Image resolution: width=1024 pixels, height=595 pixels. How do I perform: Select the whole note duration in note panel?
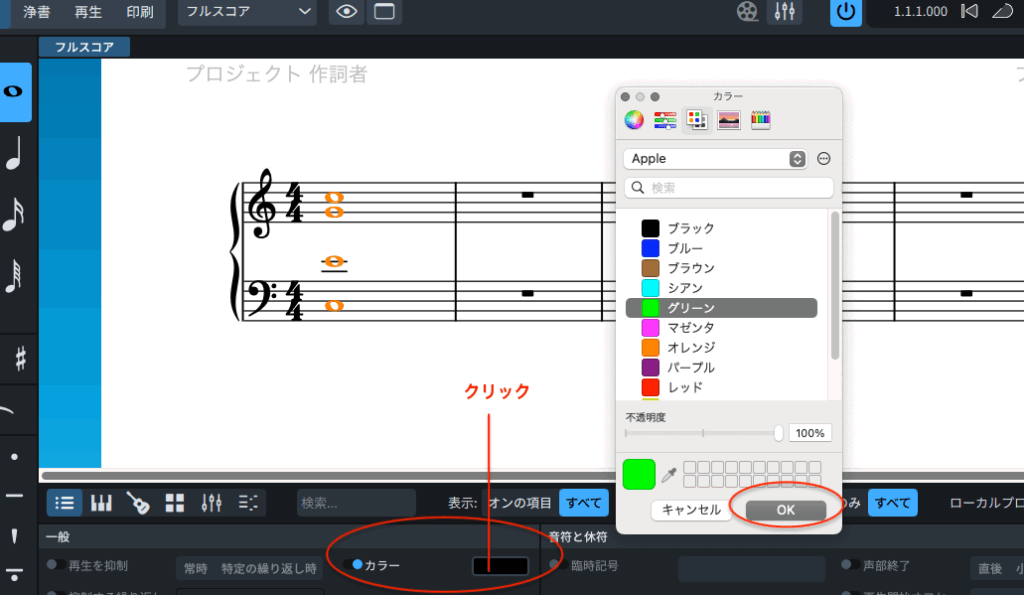(15, 92)
